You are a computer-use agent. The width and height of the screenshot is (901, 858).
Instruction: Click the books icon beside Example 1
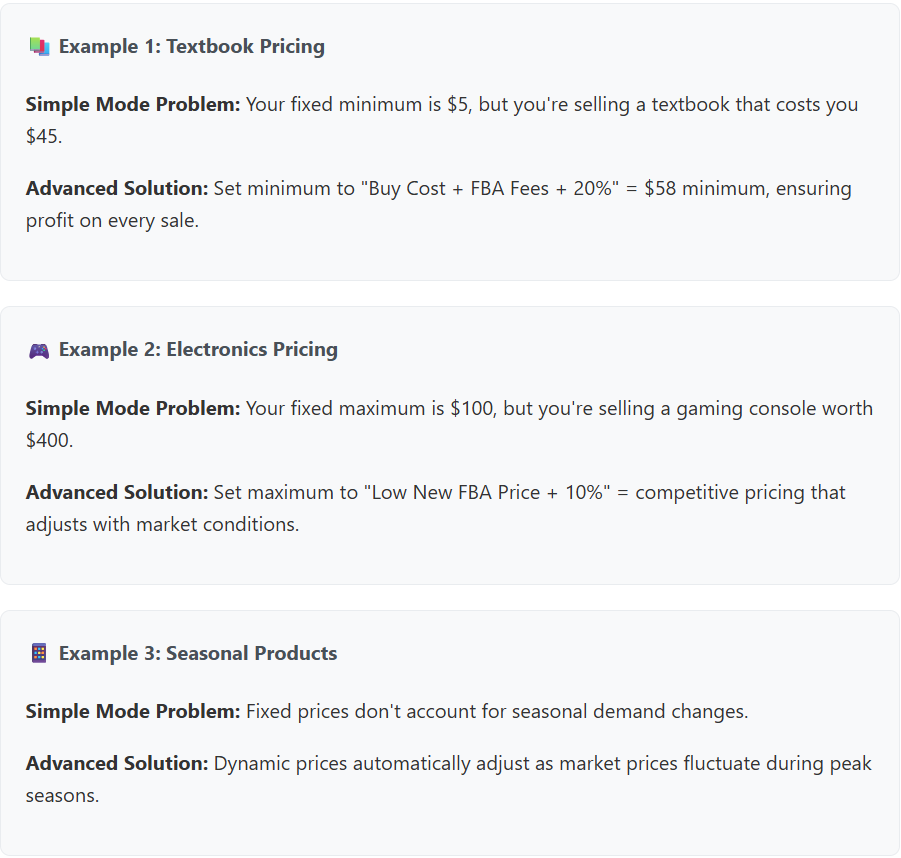pos(39,47)
